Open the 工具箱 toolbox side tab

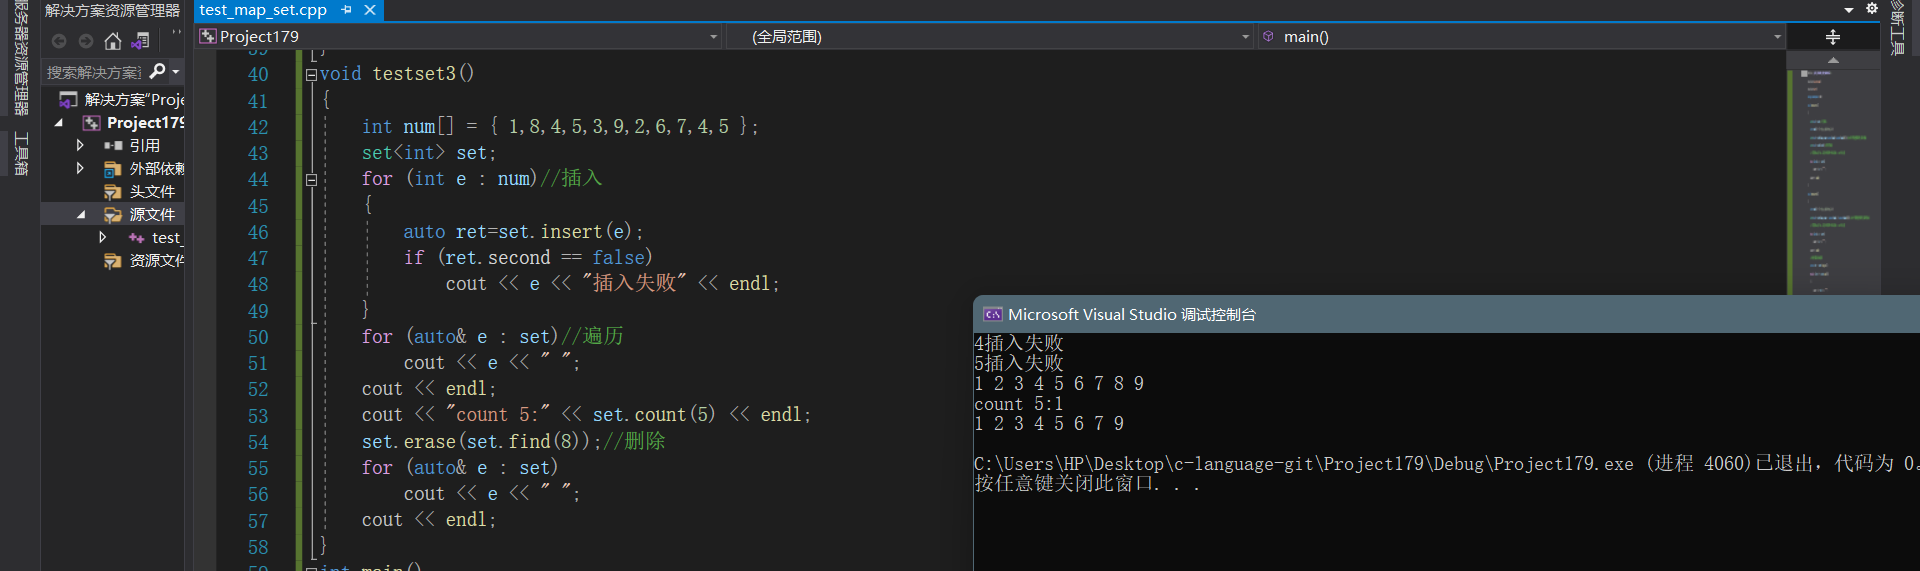pos(20,153)
